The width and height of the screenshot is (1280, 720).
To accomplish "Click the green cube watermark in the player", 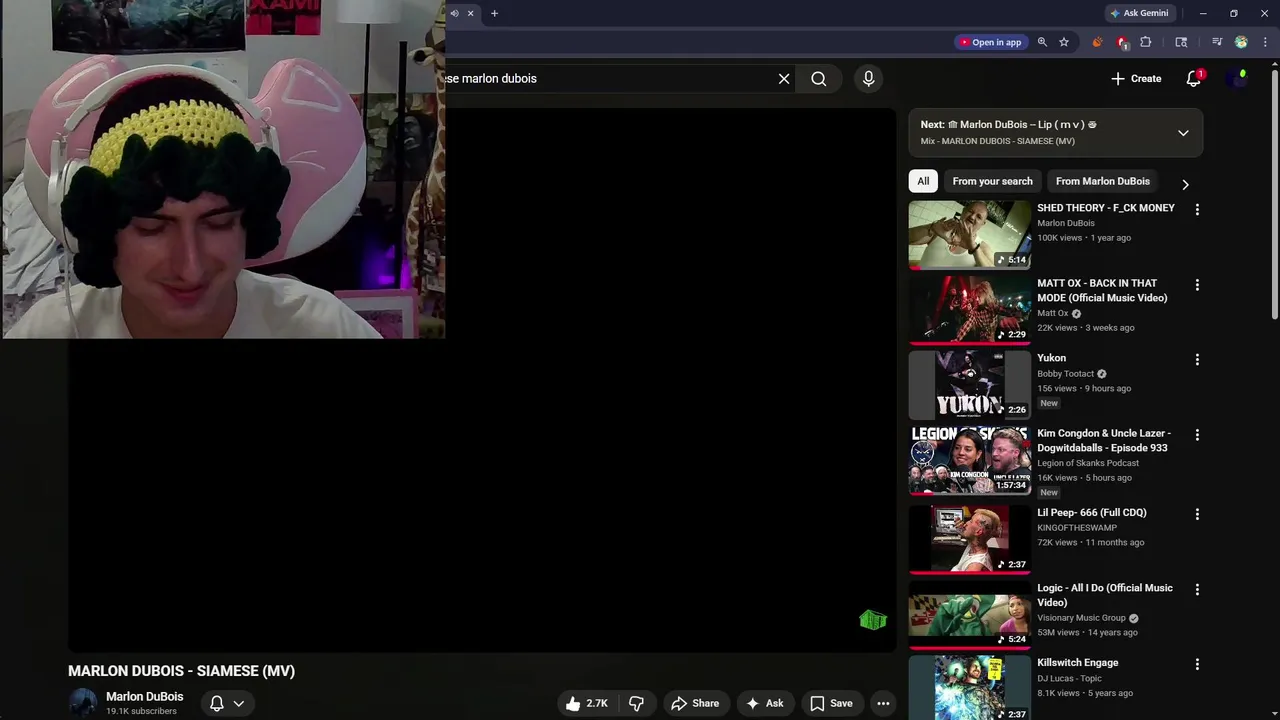I will 873,620.
